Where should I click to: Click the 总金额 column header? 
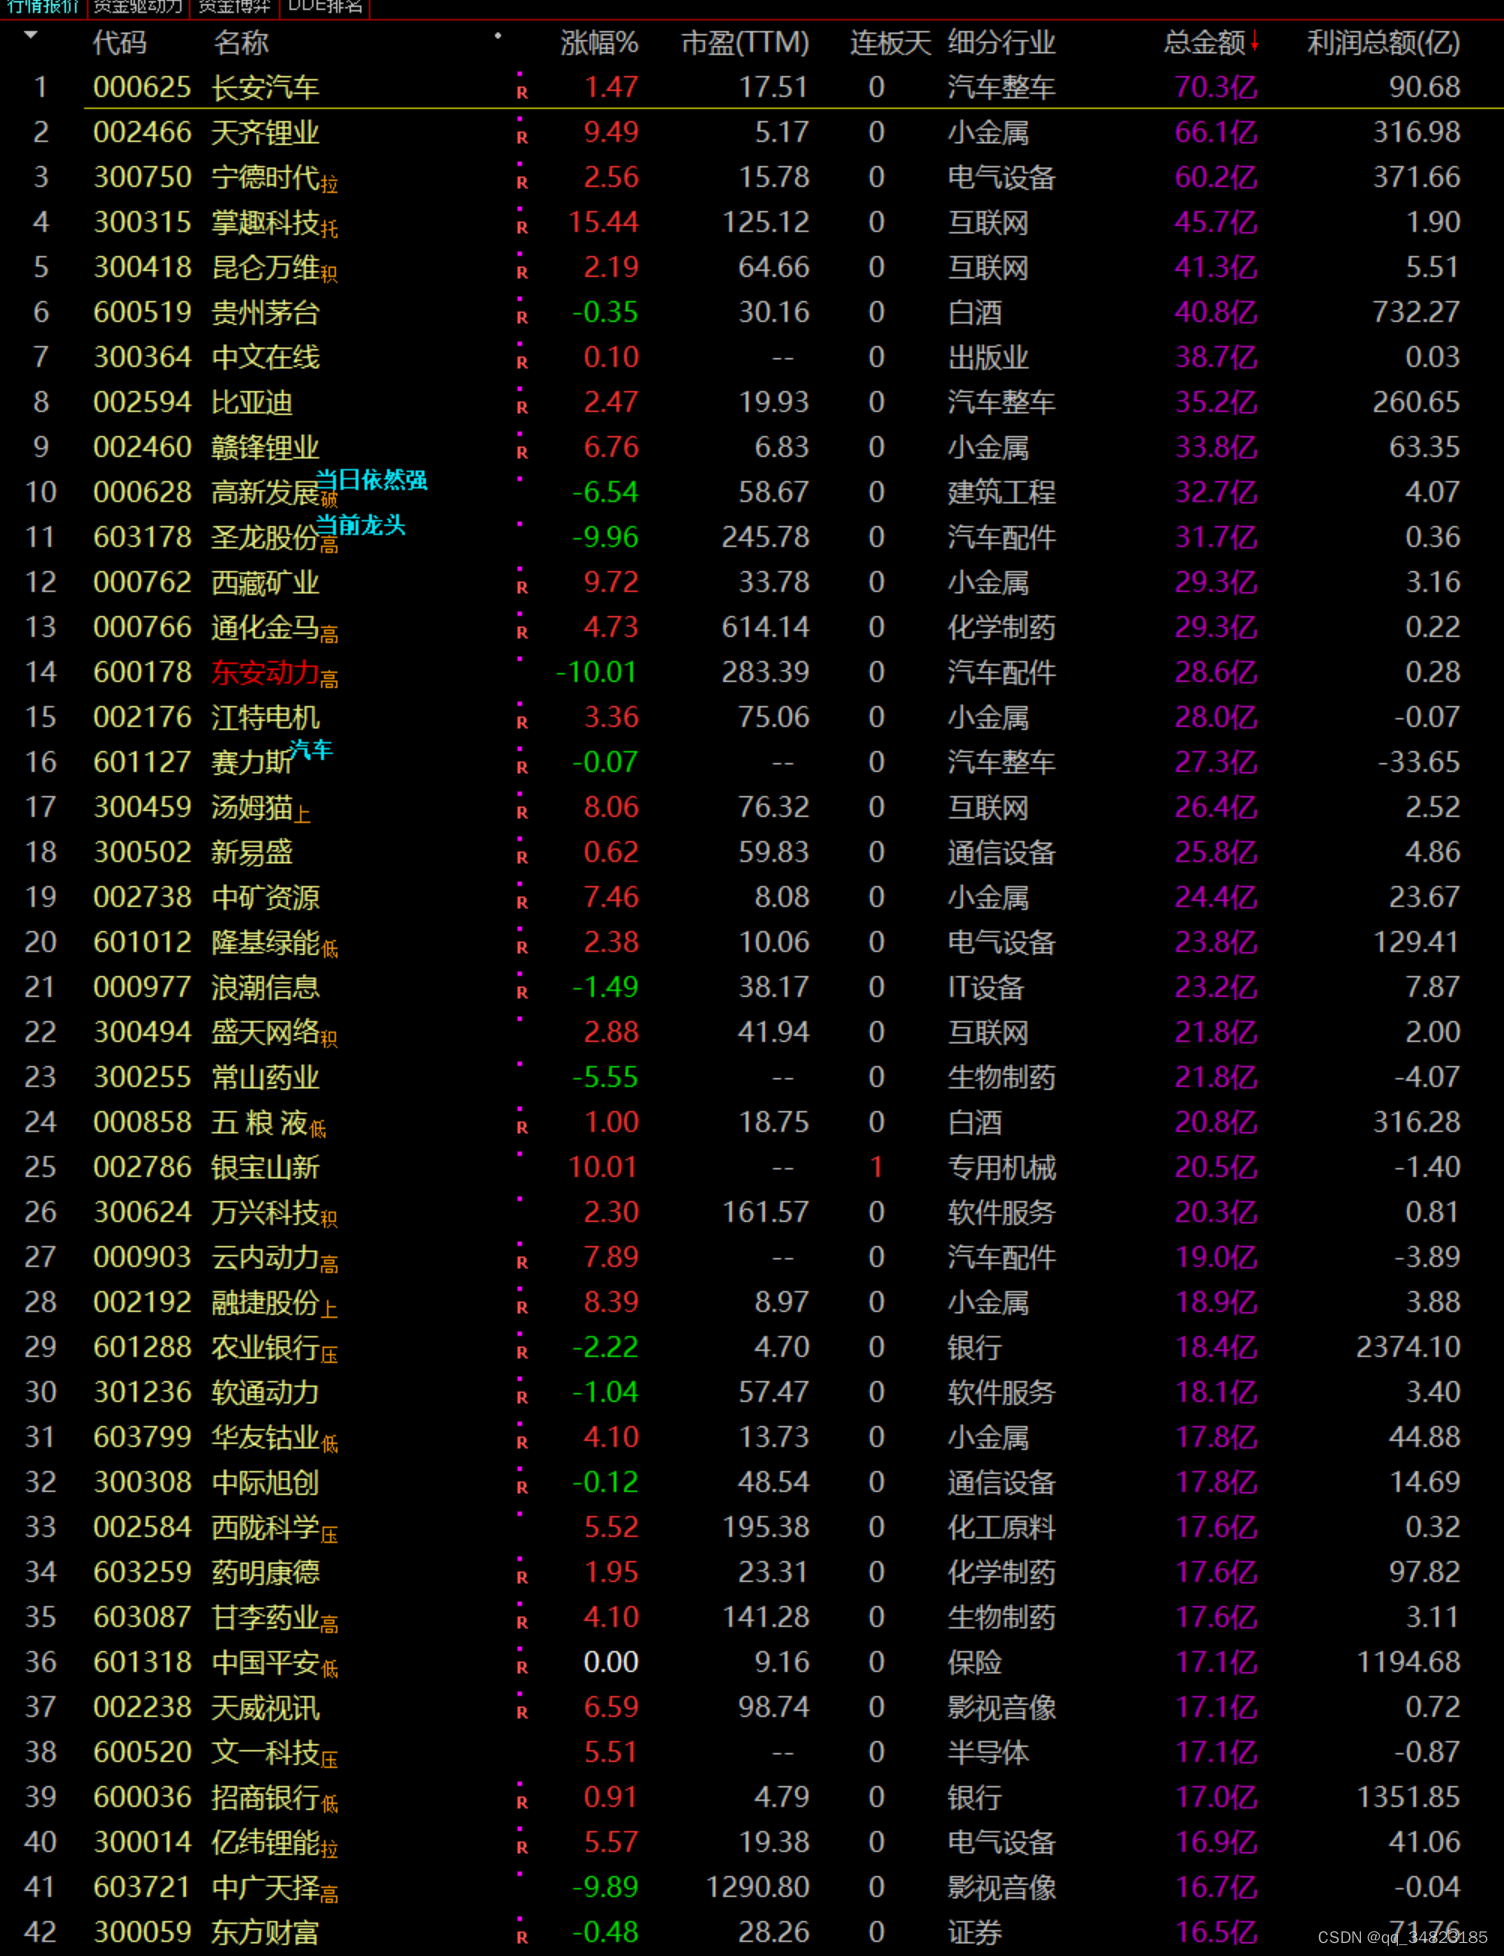pyautogui.click(x=1205, y=42)
